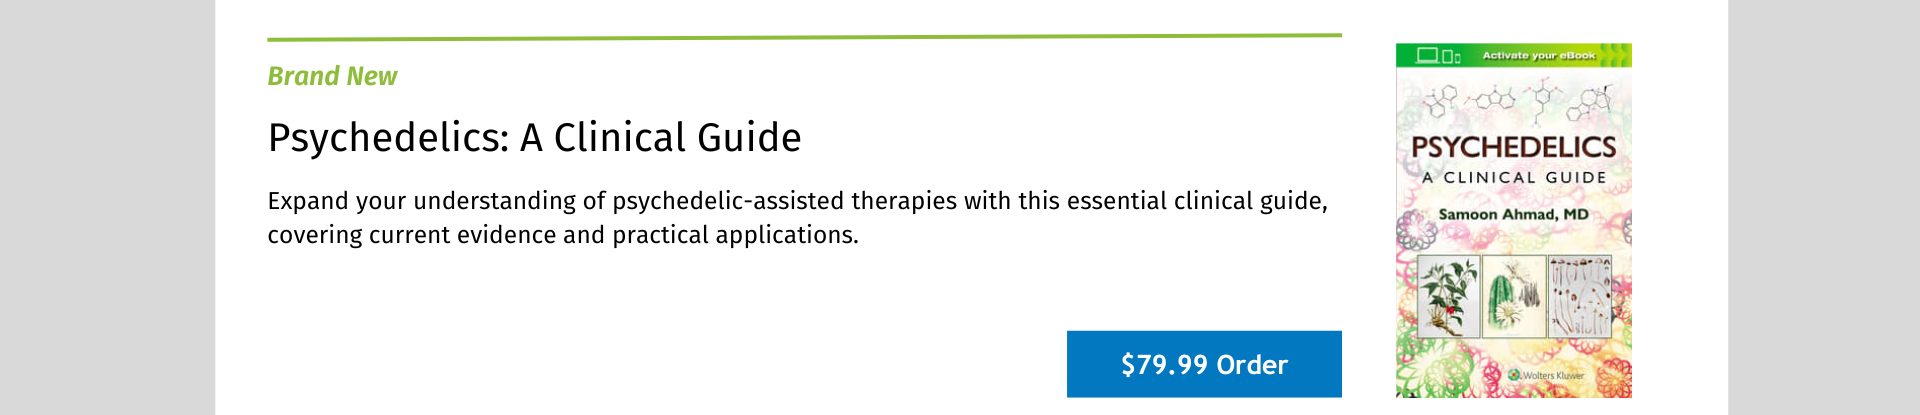Screen dimensions: 1920x415
Task: Click the plant illustration on the cover
Action: click(1448, 296)
